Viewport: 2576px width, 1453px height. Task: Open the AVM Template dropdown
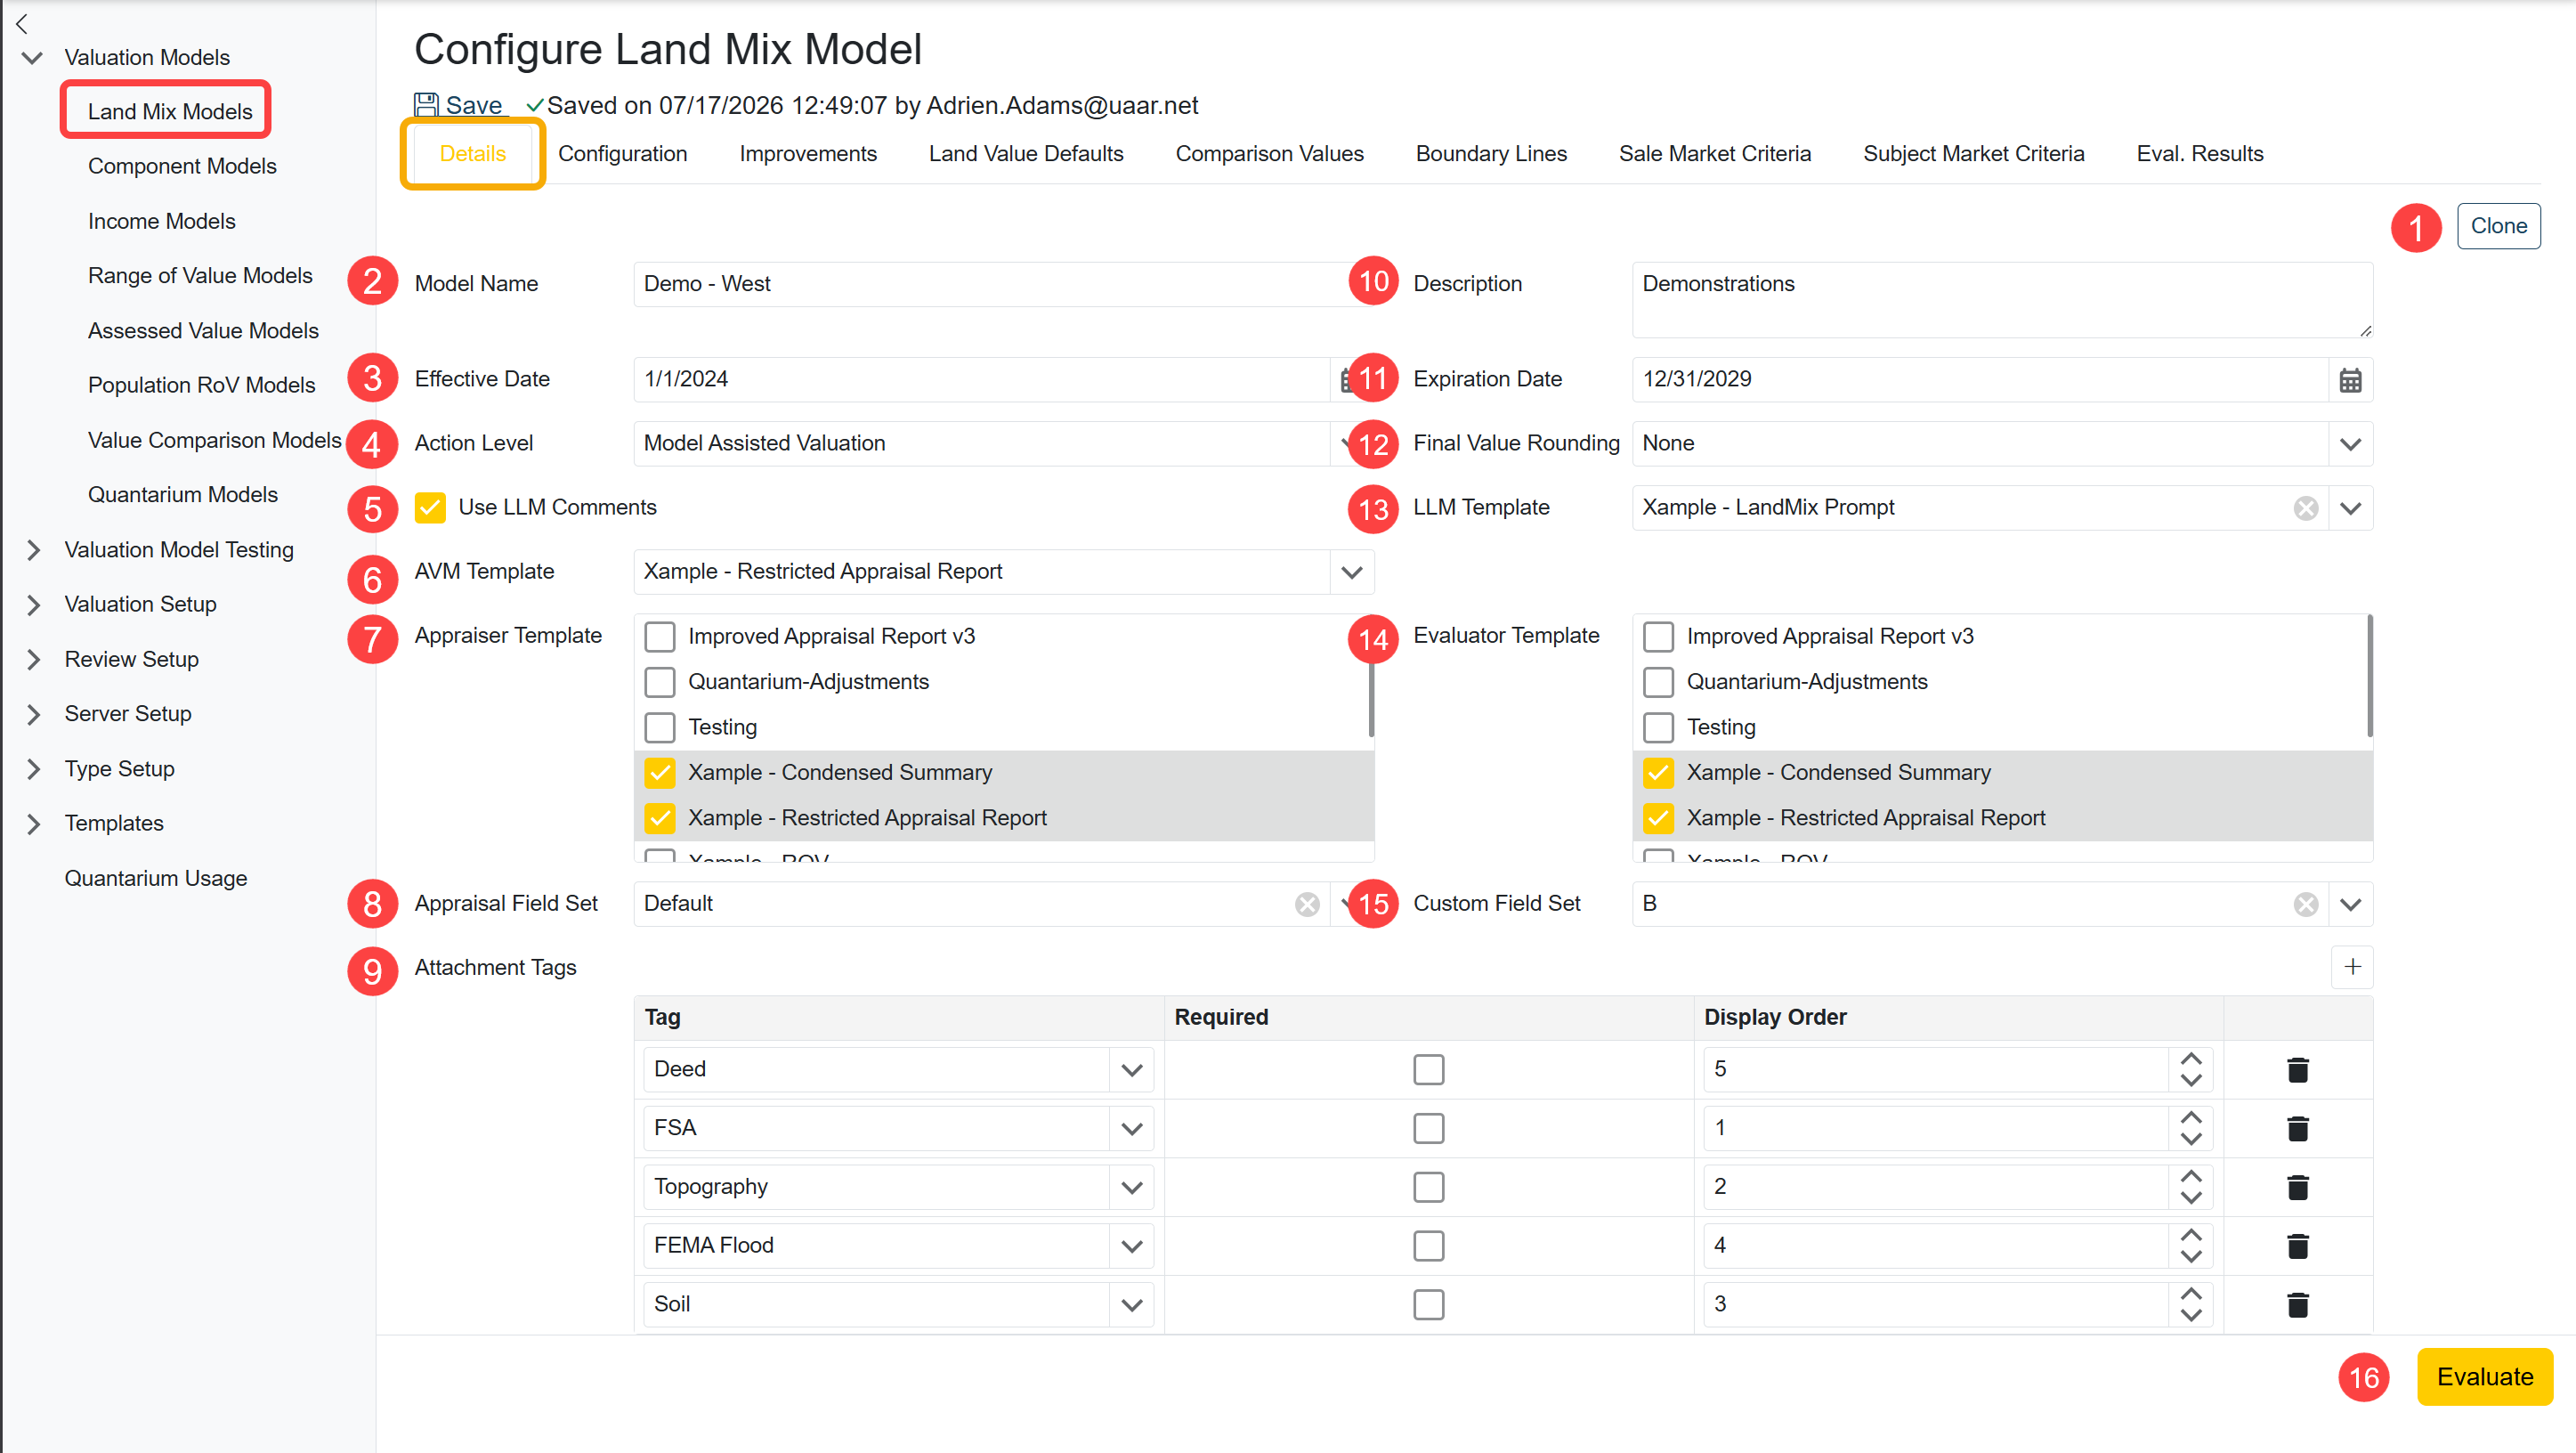click(x=1351, y=572)
